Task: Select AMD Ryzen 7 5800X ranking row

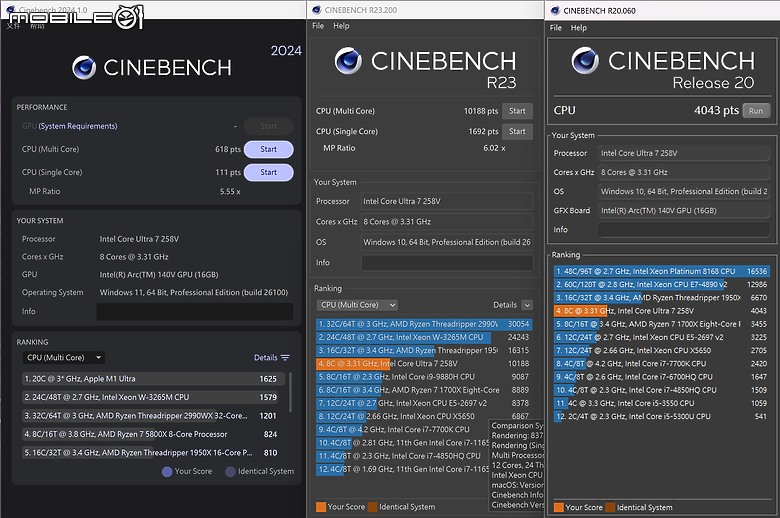Action: [x=153, y=434]
